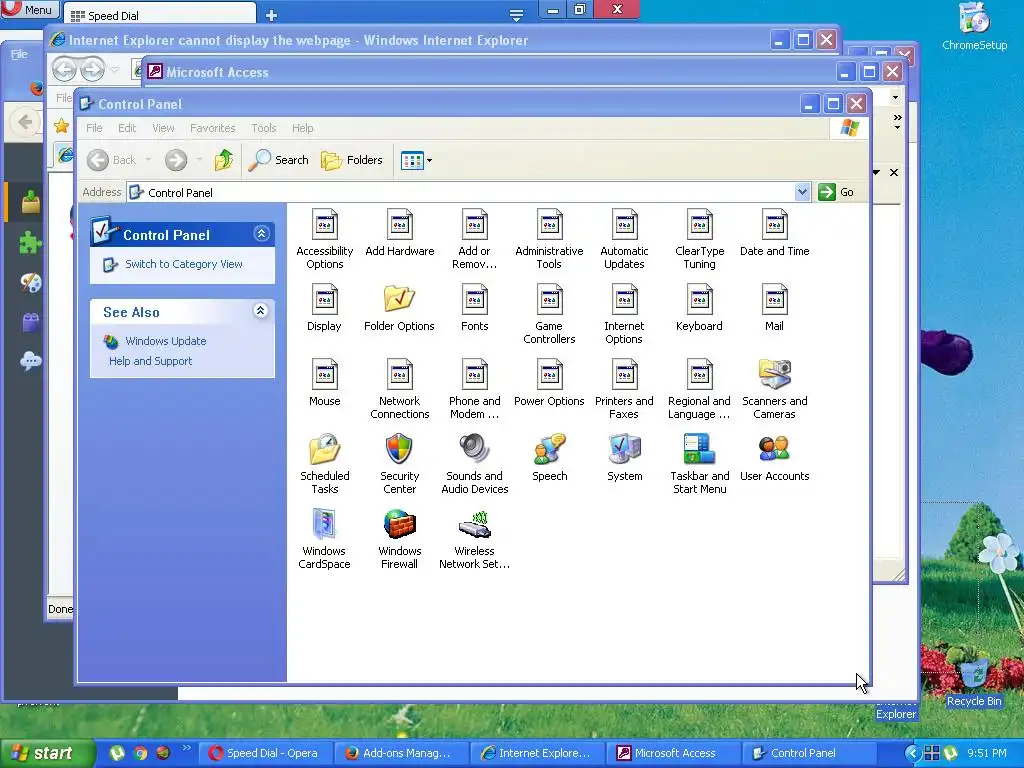Open new tab in Opera window
This screenshot has height=768, width=1024.
point(272,15)
